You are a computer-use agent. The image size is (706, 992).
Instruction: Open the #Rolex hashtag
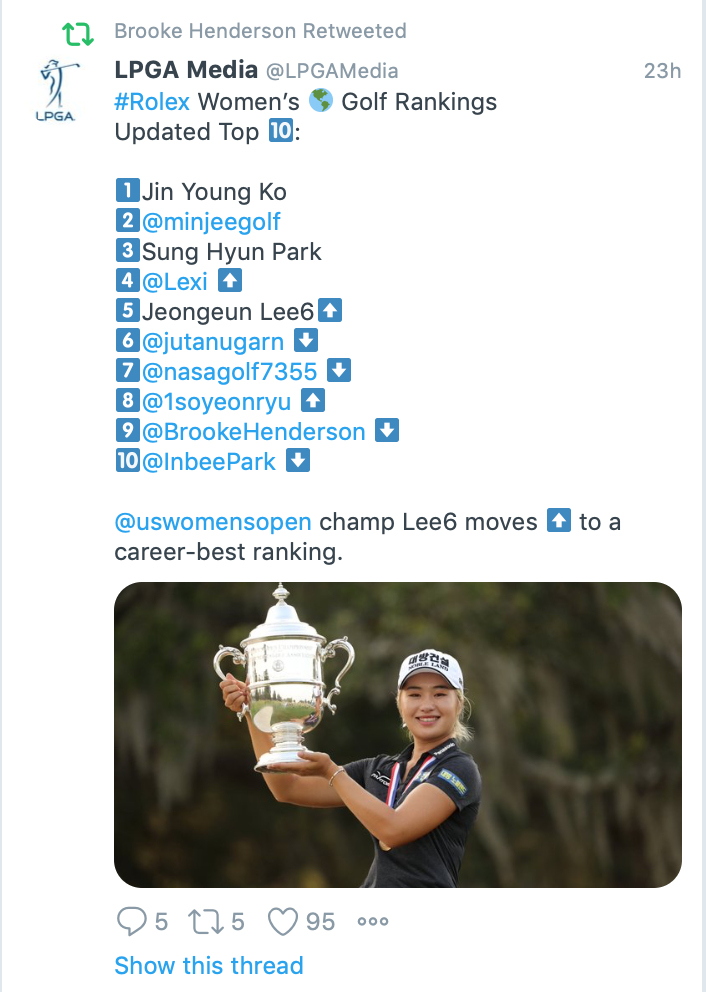(152, 102)
